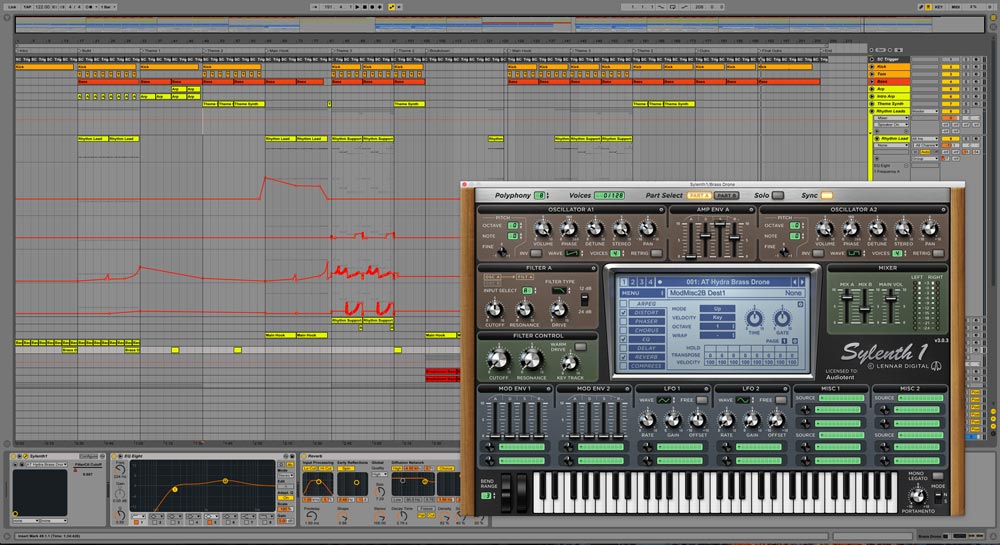Click the LFO 1 Rate knob
The image size is (1000, 545).
click(650, 420)
